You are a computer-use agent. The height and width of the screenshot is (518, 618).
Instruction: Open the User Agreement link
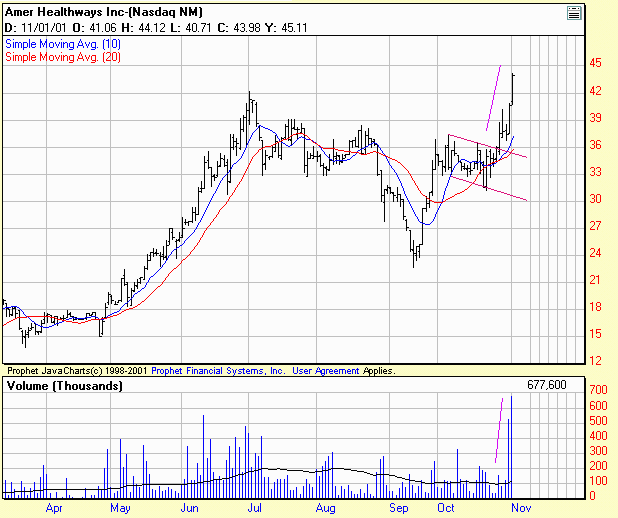[326, 371]
